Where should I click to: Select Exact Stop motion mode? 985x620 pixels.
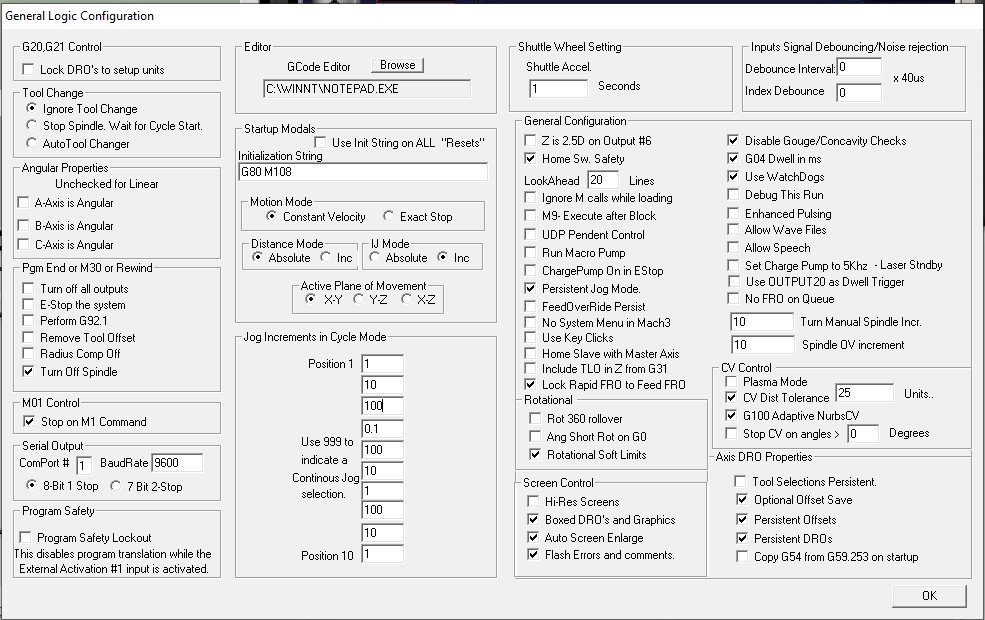[x=389, y=216]
